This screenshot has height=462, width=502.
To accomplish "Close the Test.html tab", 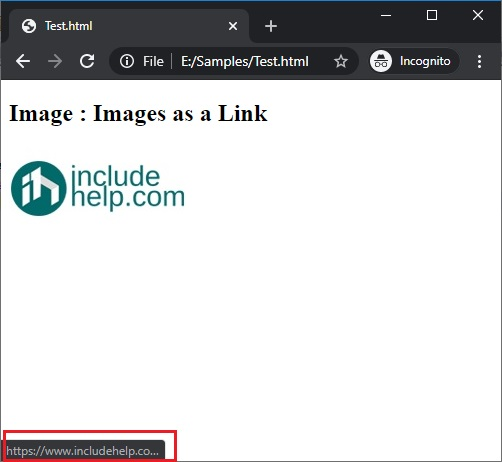I will coord(233,26).
